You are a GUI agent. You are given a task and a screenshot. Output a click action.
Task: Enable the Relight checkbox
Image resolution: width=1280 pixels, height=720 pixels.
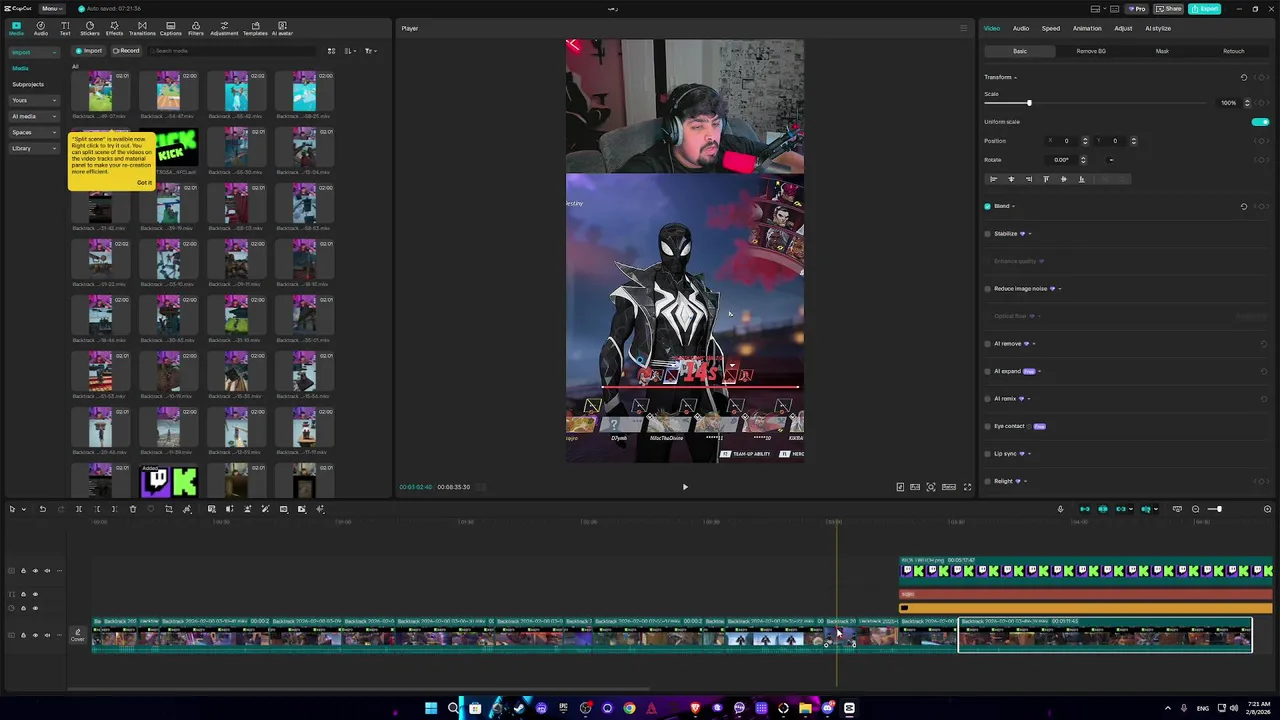(987, 481)
